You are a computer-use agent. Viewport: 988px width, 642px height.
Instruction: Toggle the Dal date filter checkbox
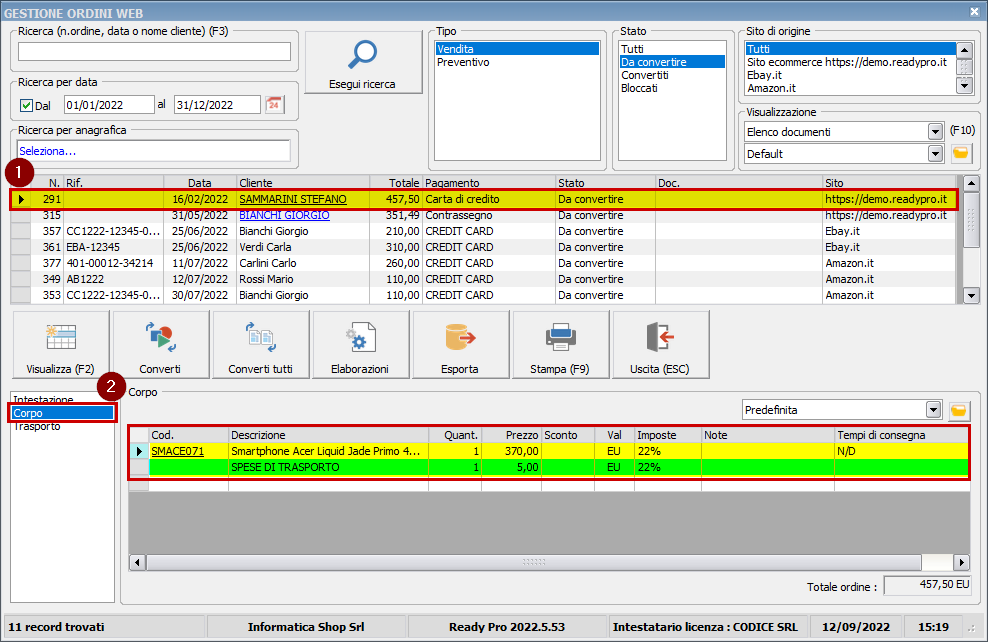pyautogui.click(x=27, y=105)
